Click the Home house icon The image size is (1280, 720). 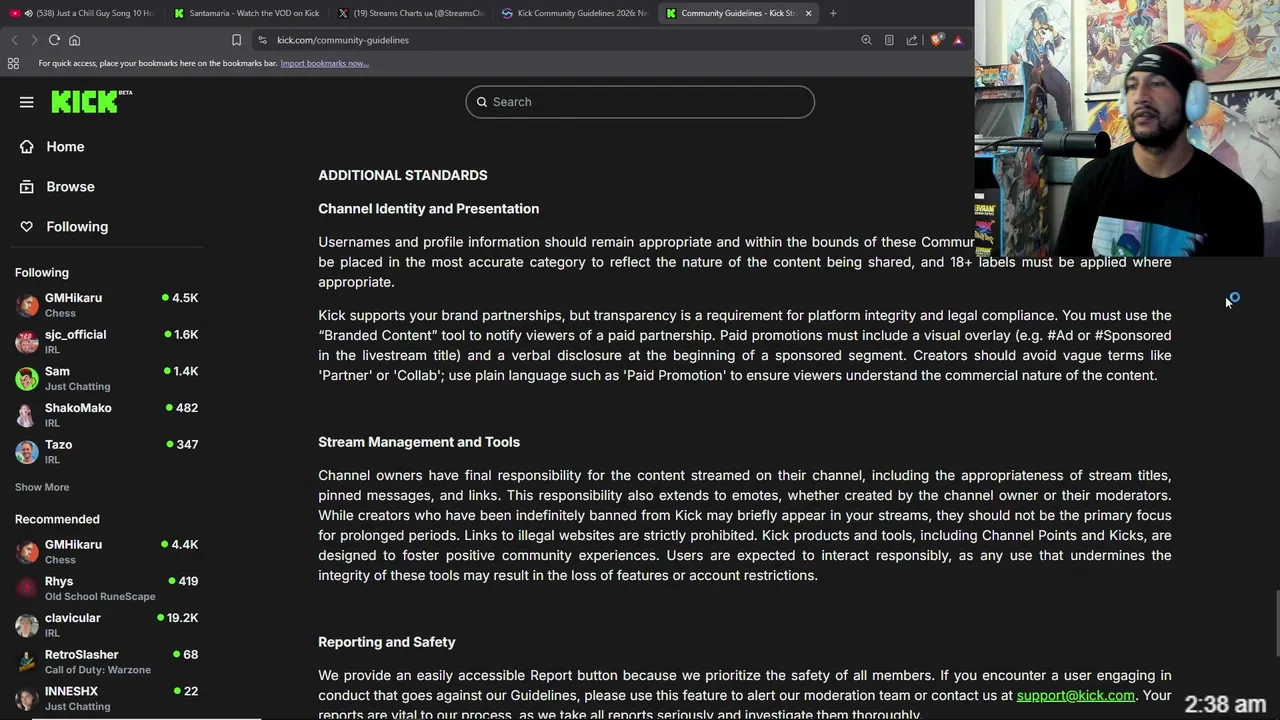click(27, 147)
